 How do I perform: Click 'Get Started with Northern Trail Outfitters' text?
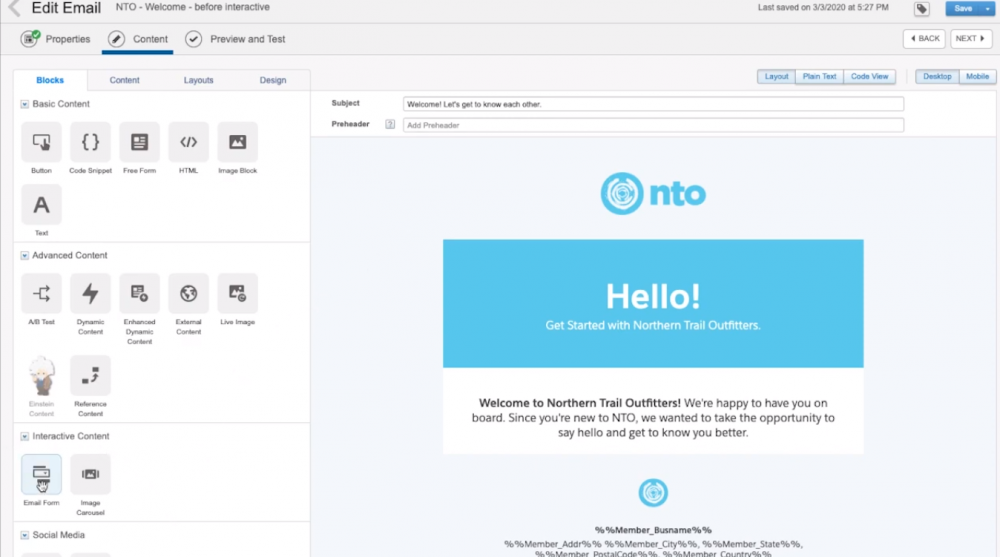pos(653,325)
